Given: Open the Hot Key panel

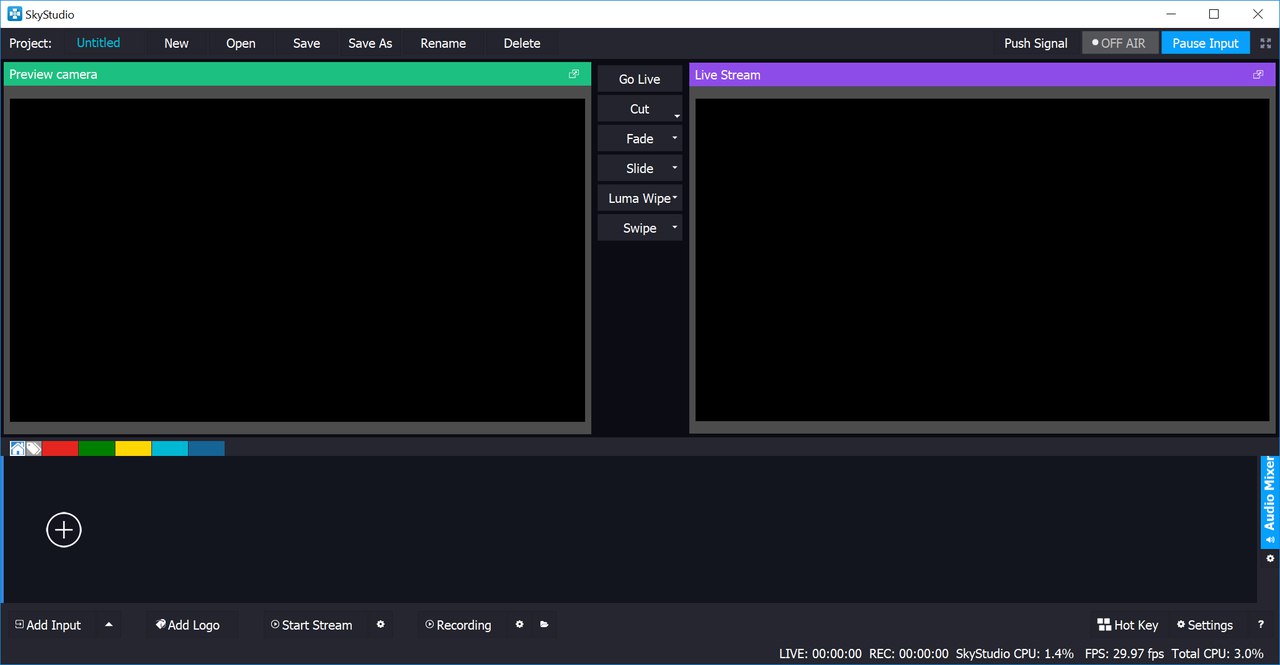Looking at the screenshot, I should [x=1128, y=625].
